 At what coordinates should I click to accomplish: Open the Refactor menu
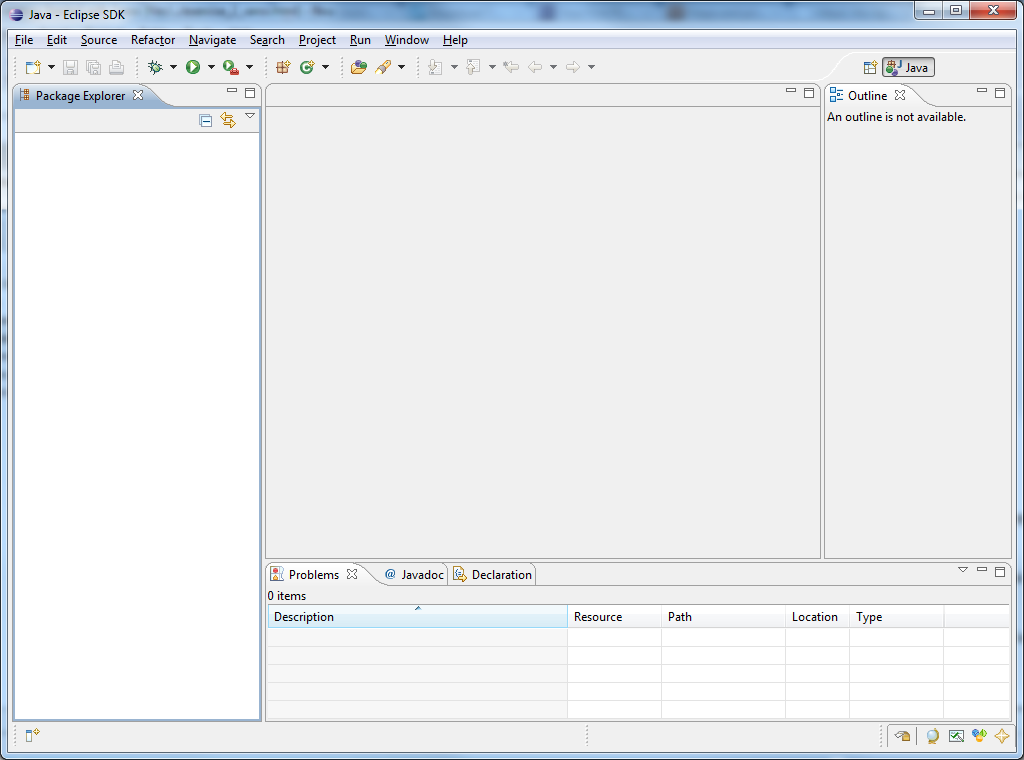(153, 40)
